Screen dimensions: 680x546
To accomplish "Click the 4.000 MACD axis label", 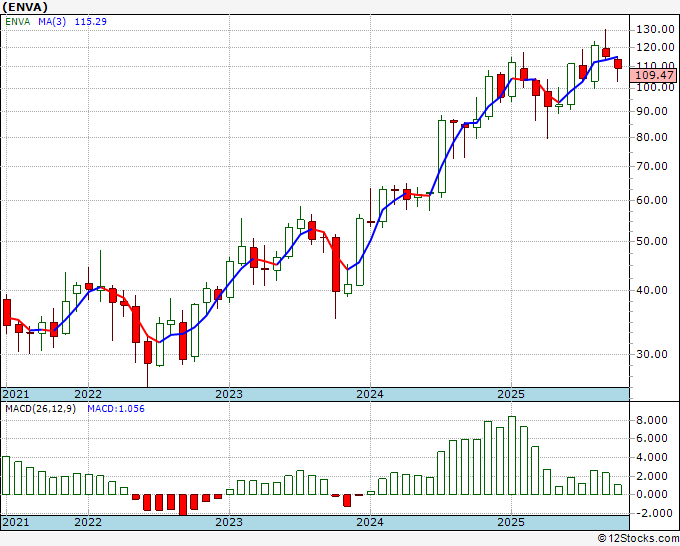I will tap(652, 457).
